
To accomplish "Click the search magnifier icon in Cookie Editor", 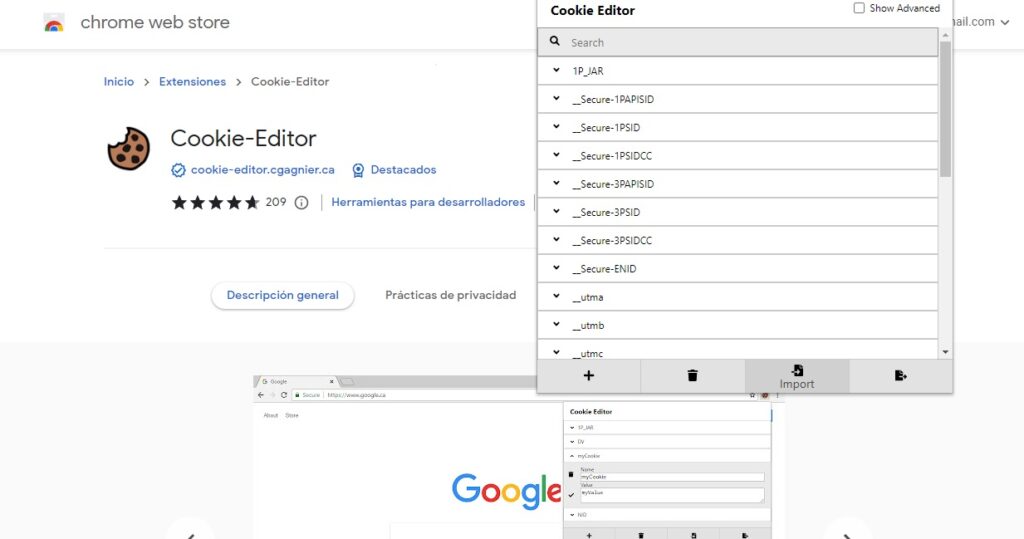I will click(x=554, y=41).
